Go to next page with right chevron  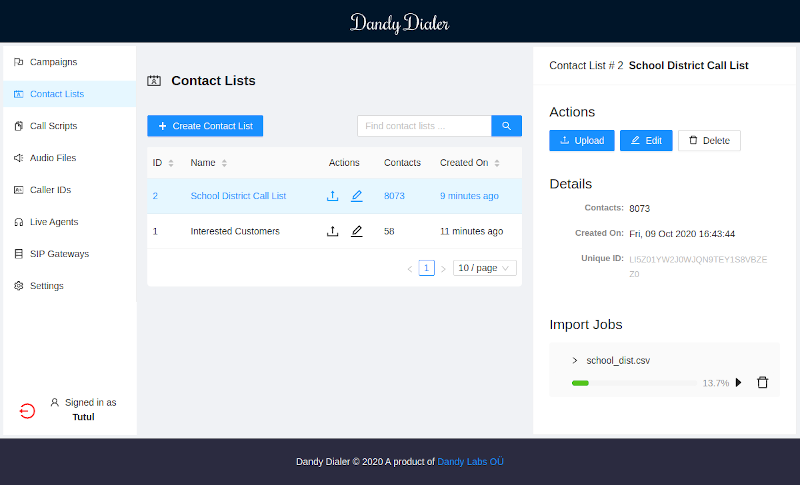tap(443, 269)
